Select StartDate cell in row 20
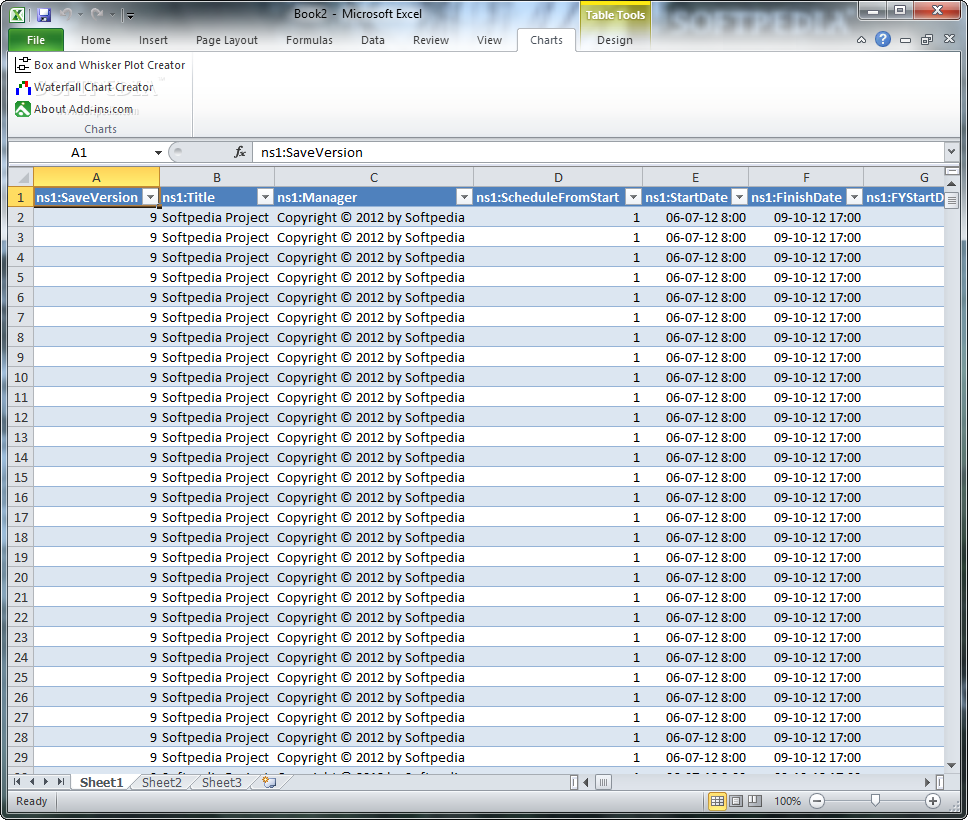The height and width of the screenshot is (820, 968). coord(695,577)
